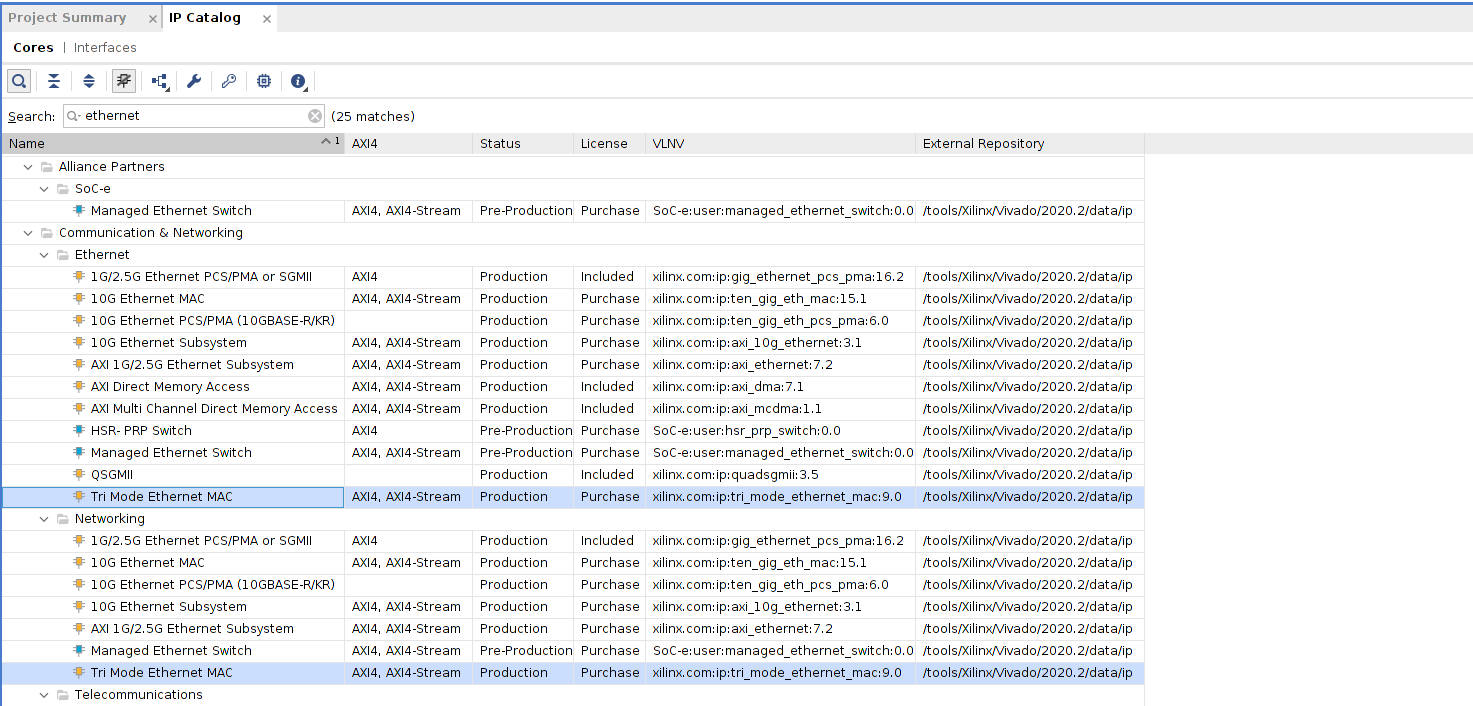Open the hierarchy grouping options icon

(x=160, y=81)
